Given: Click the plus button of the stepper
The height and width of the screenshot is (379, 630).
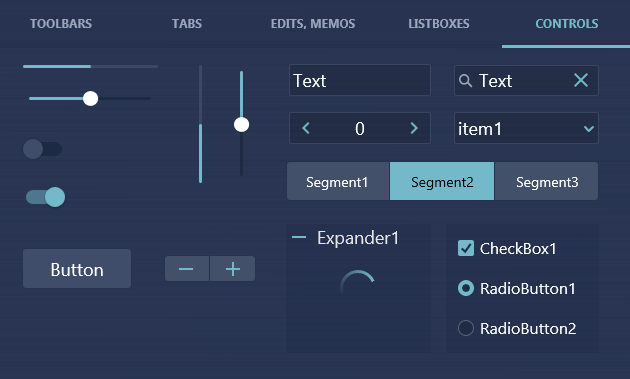Looking at the screenshot, I should 233,268.
